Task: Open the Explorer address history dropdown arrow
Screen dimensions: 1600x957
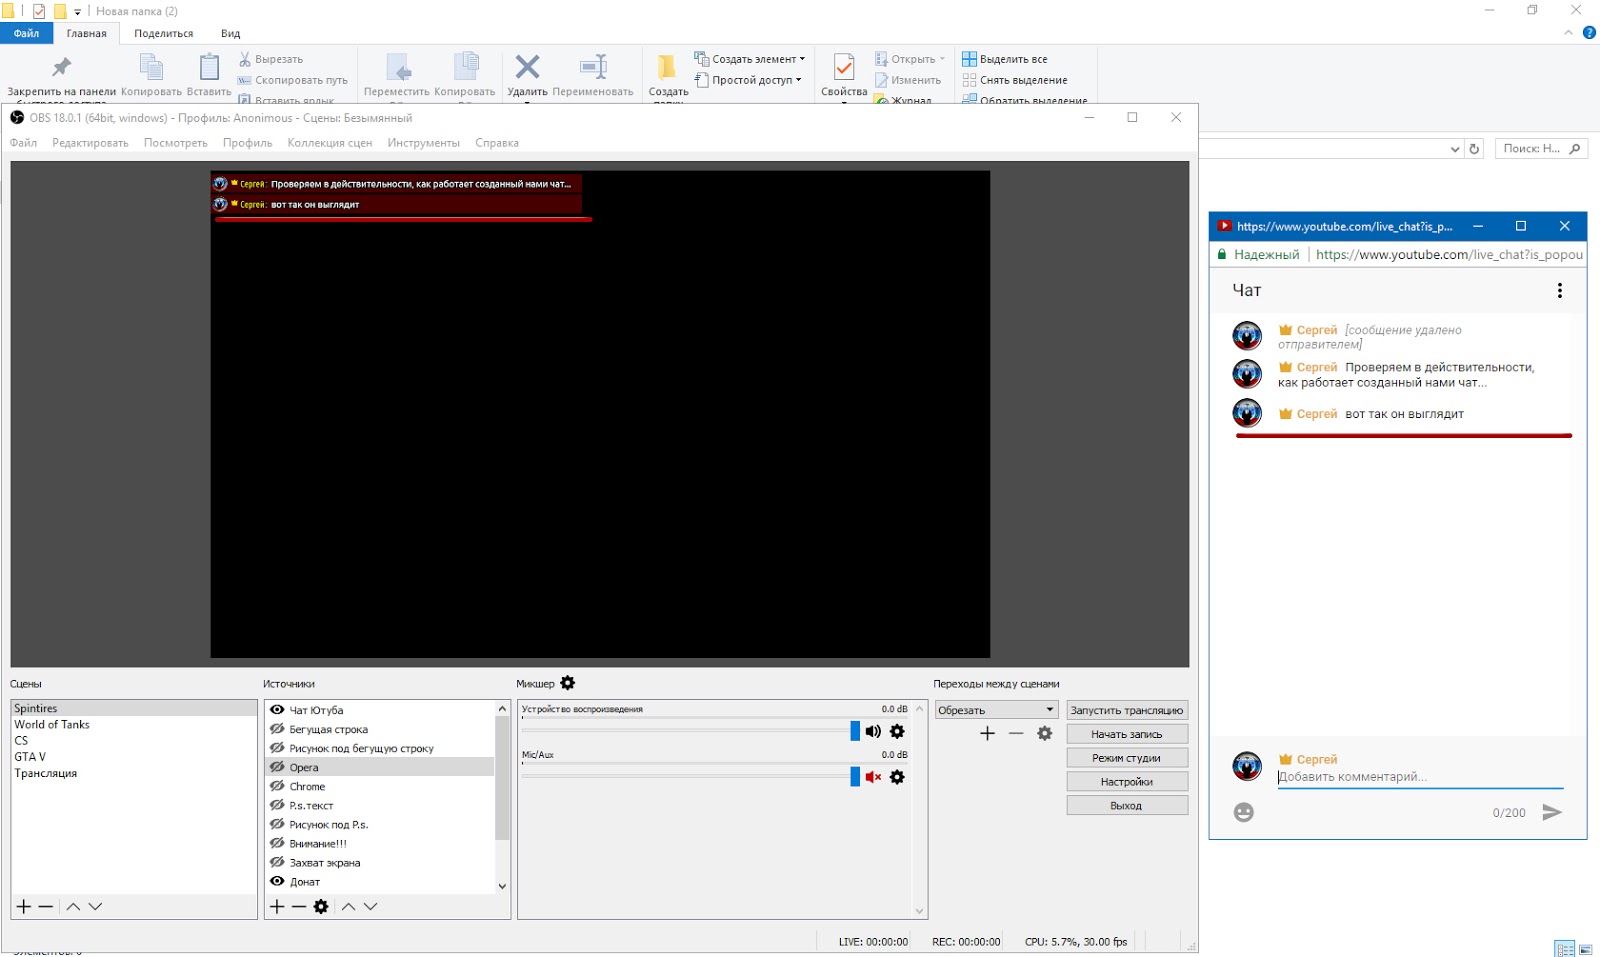Action: pyautogui.click(x=1455, y=149)
